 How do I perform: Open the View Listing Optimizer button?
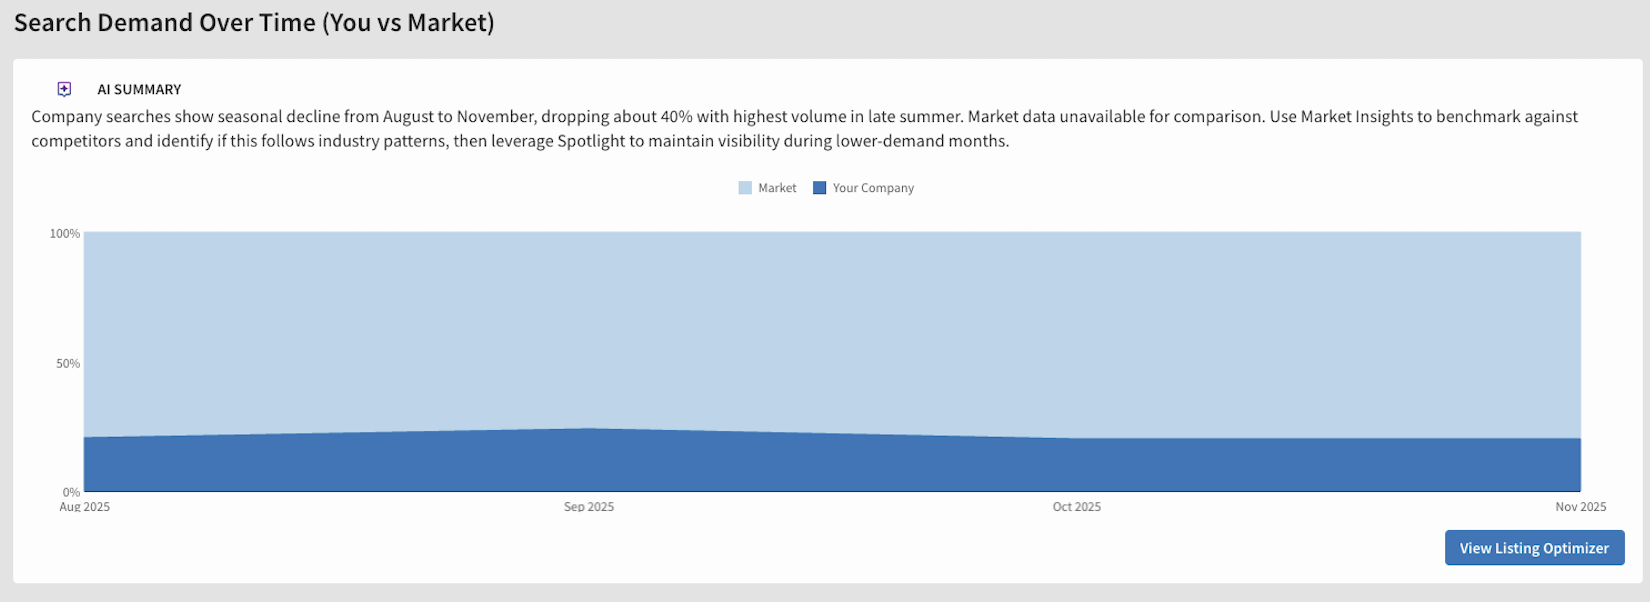click(x=1534, y=548)
